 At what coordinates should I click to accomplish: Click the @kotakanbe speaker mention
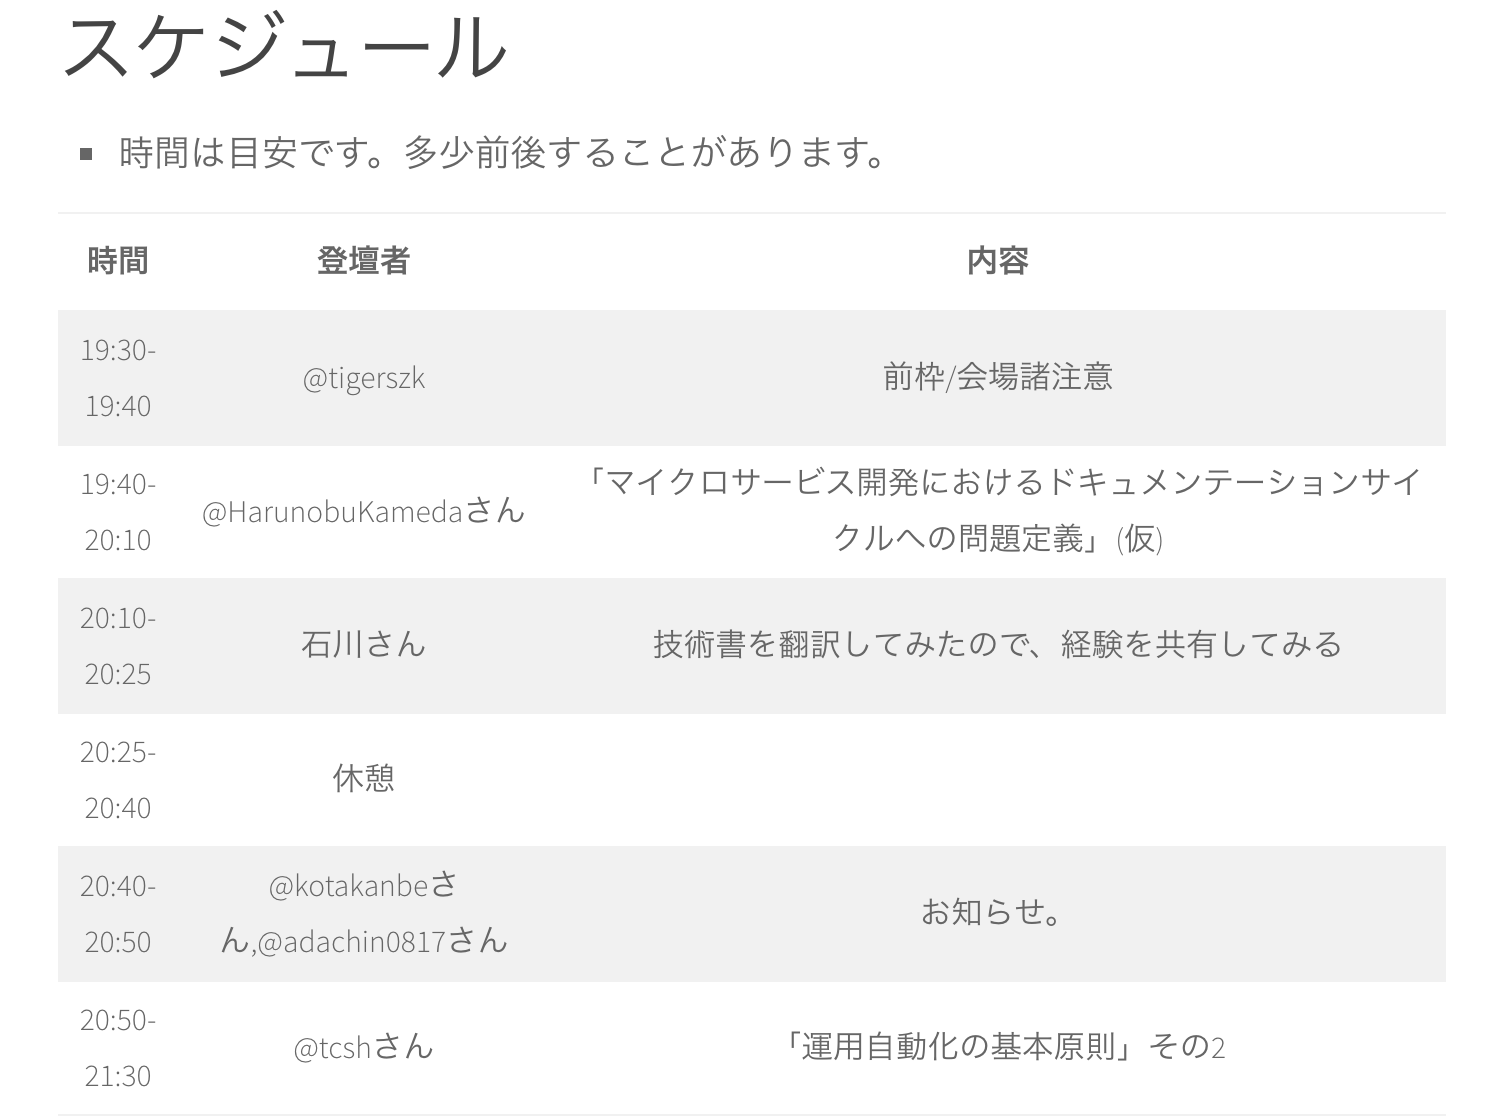coord(348,886)
